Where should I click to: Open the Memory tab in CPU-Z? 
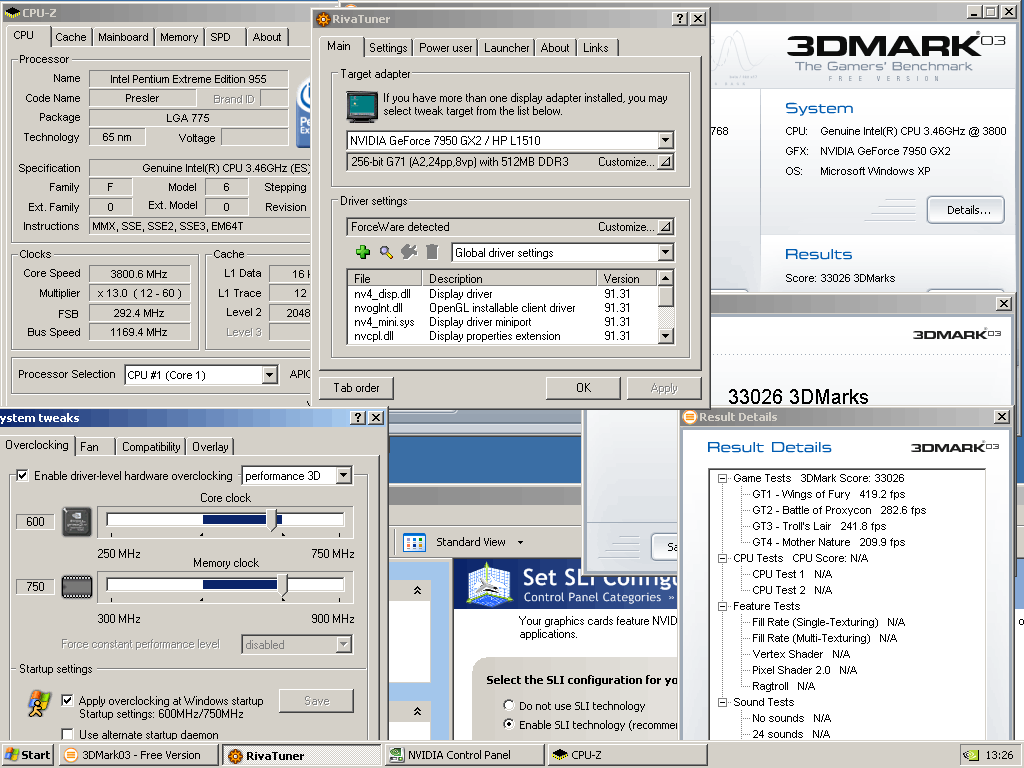pos(179,37)
